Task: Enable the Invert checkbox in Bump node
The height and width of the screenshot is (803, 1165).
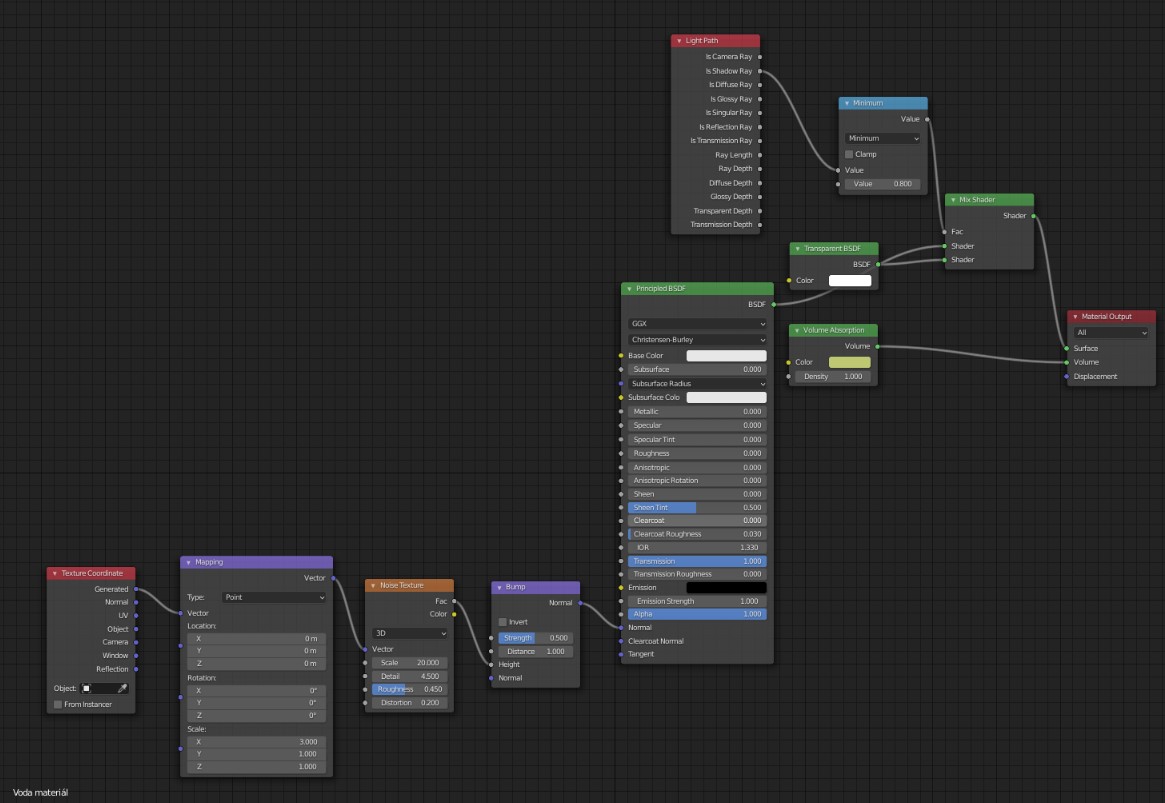Action: click(503, 622)
